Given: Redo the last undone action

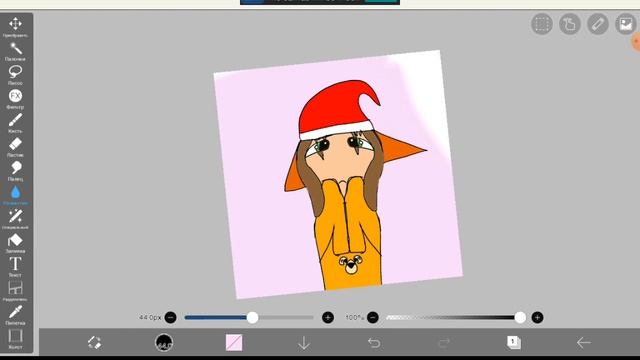Looking at the screenshot, I should pos(444,343).
